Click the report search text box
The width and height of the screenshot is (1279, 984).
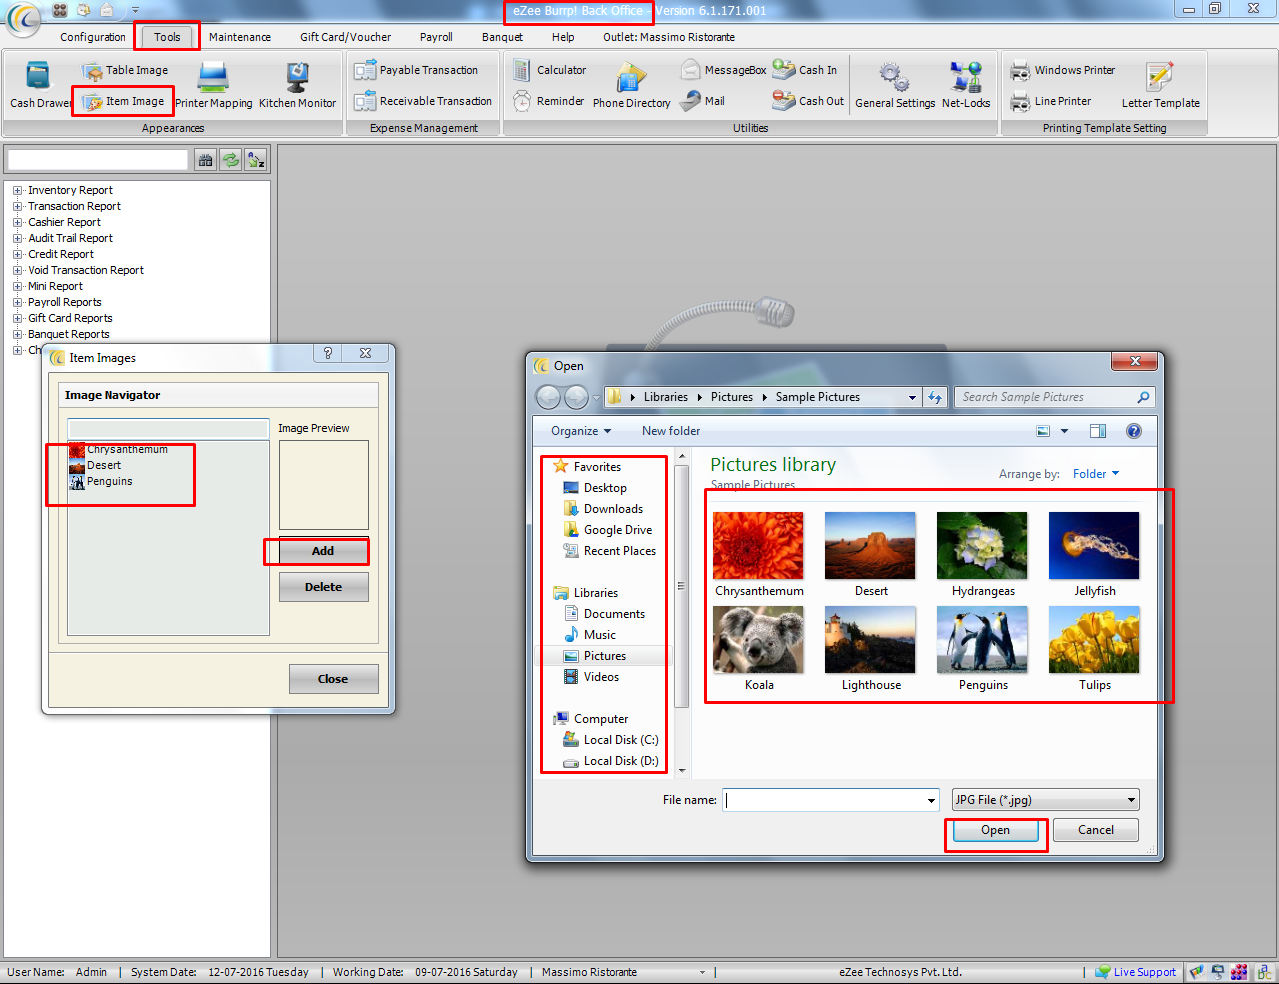point(98,160)
